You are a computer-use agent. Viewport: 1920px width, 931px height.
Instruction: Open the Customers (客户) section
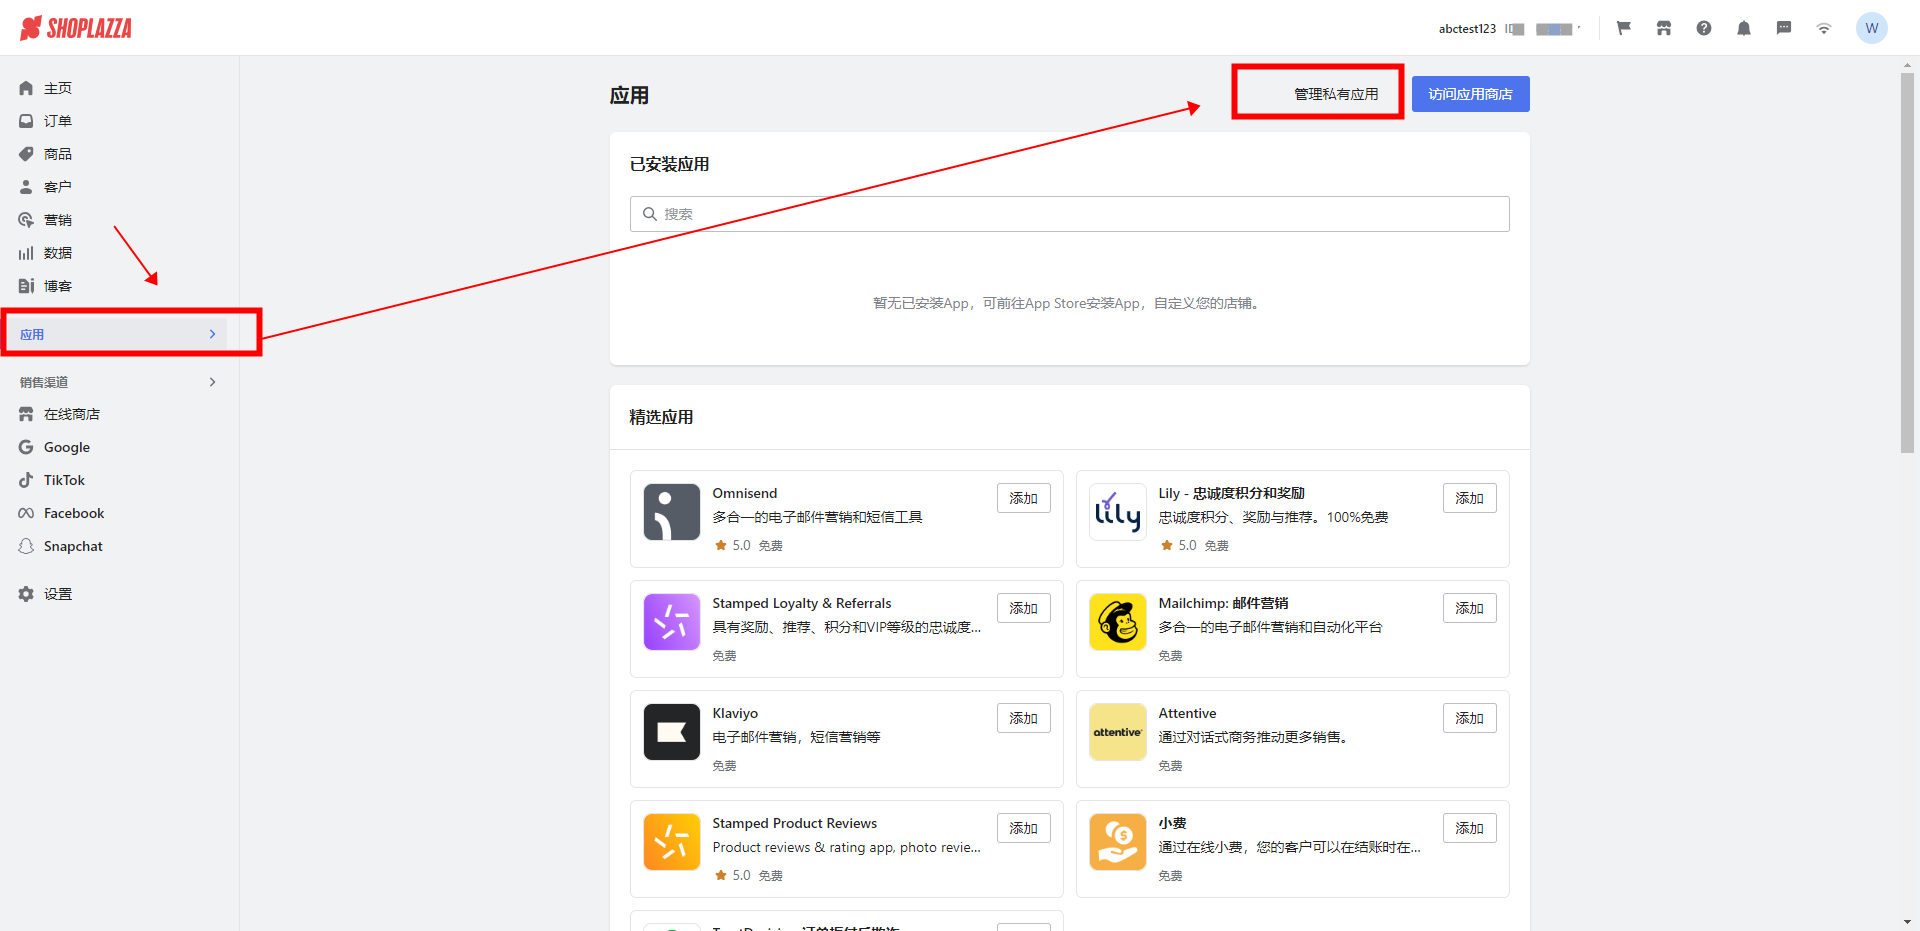(x=26, y=186)
